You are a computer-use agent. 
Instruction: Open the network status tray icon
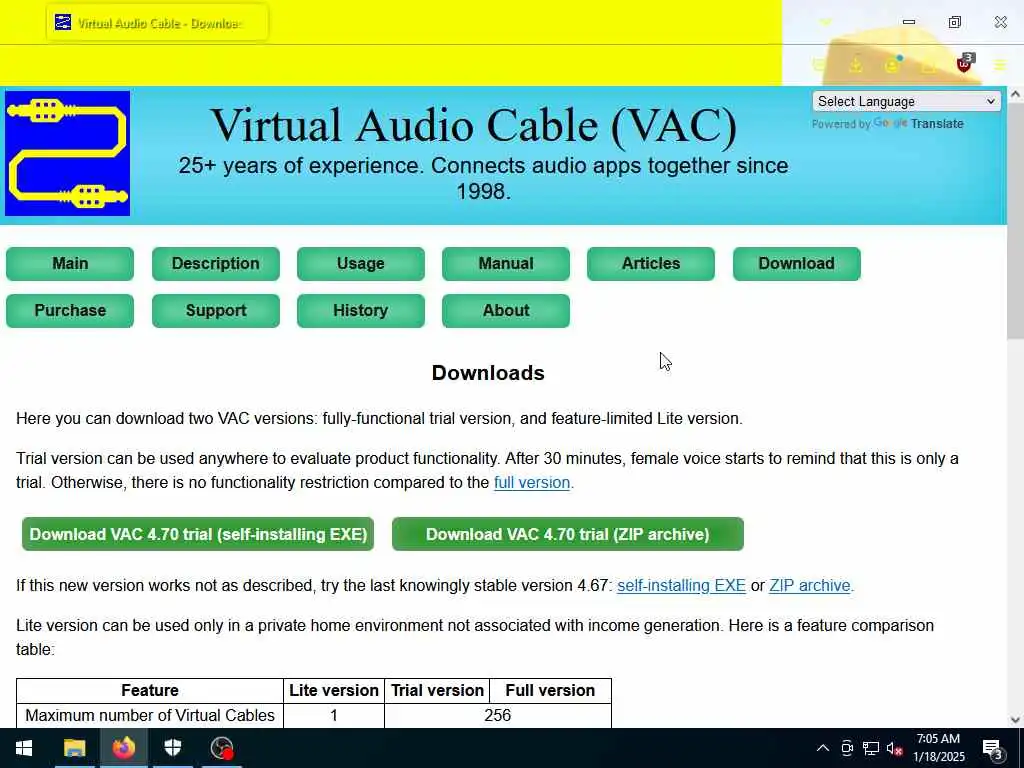(x=871, y=748)
